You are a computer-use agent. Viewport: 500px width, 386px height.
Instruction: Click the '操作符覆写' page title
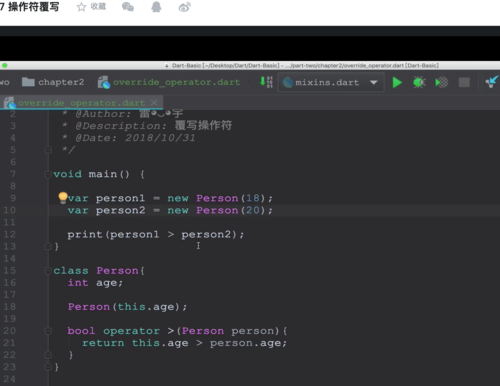pos(33,7)
